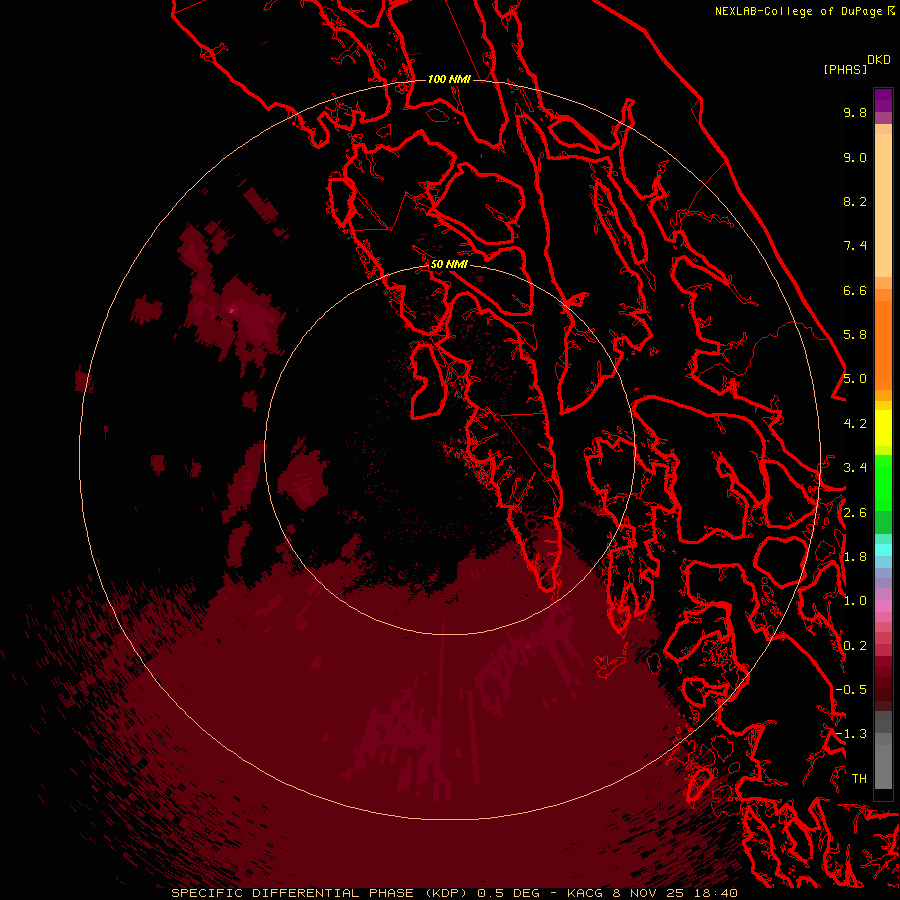Click the -0.5 legend value
This screenshot has height=900, width=900.
click(x=851, y=690)
